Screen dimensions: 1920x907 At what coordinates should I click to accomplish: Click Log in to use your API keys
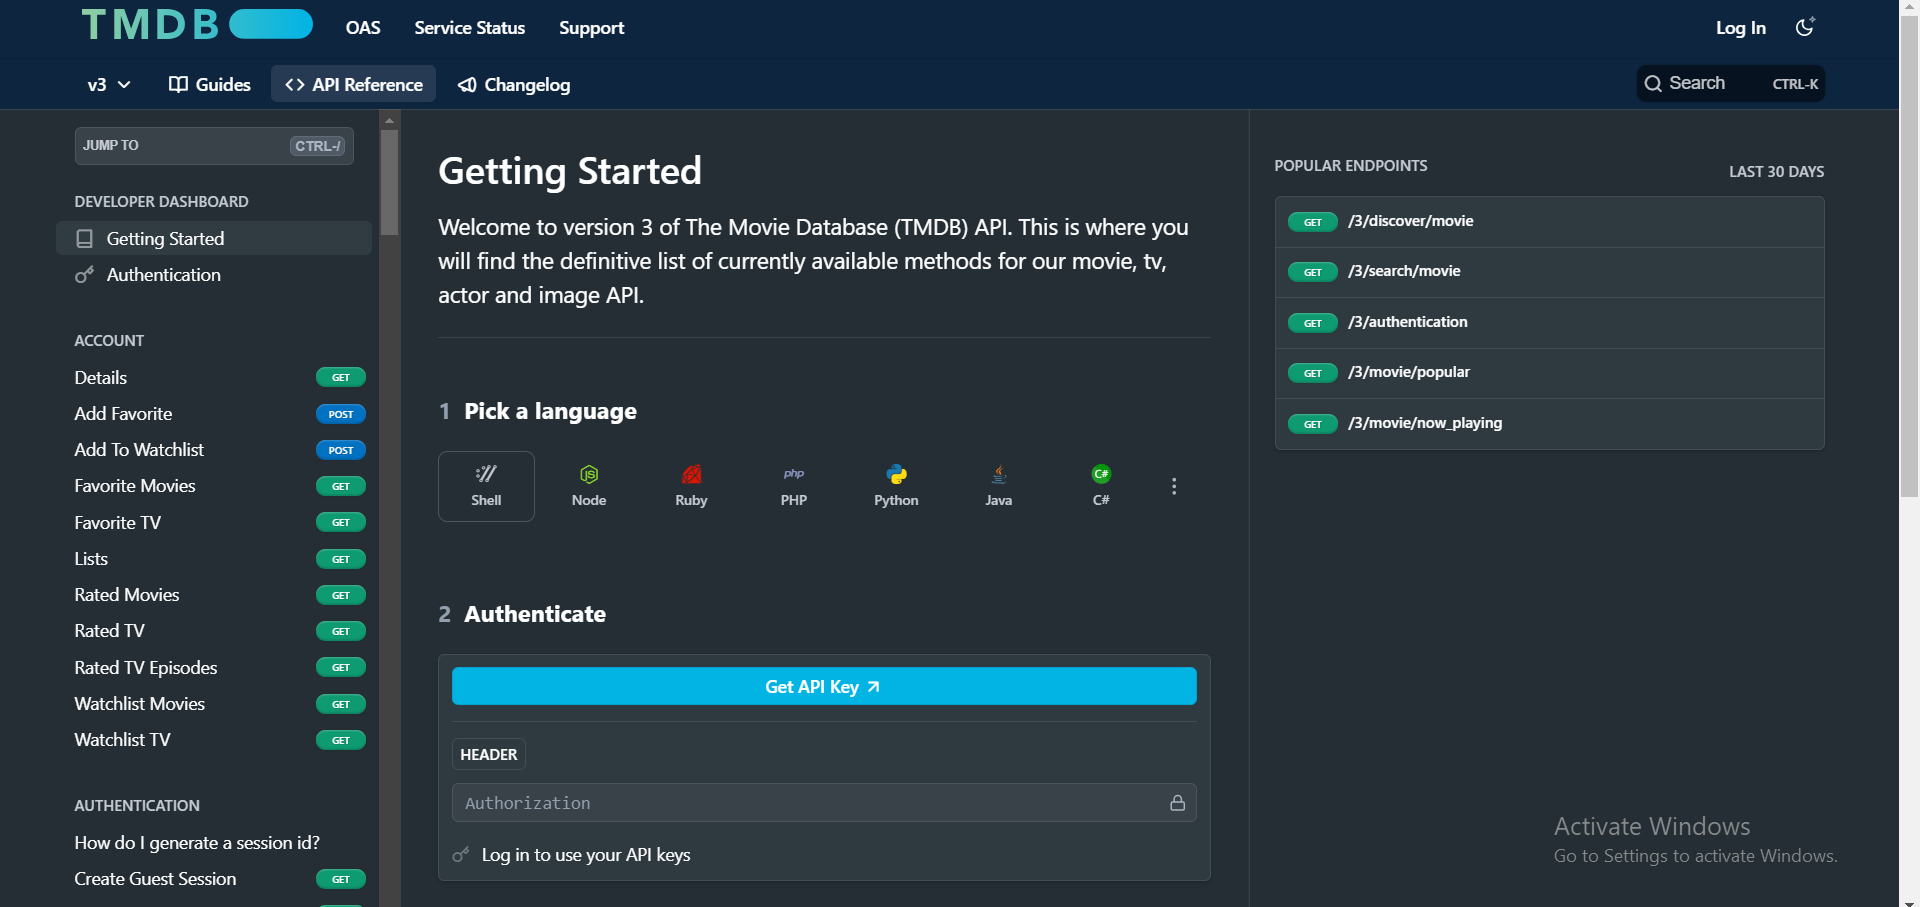[x=586, y=855]
